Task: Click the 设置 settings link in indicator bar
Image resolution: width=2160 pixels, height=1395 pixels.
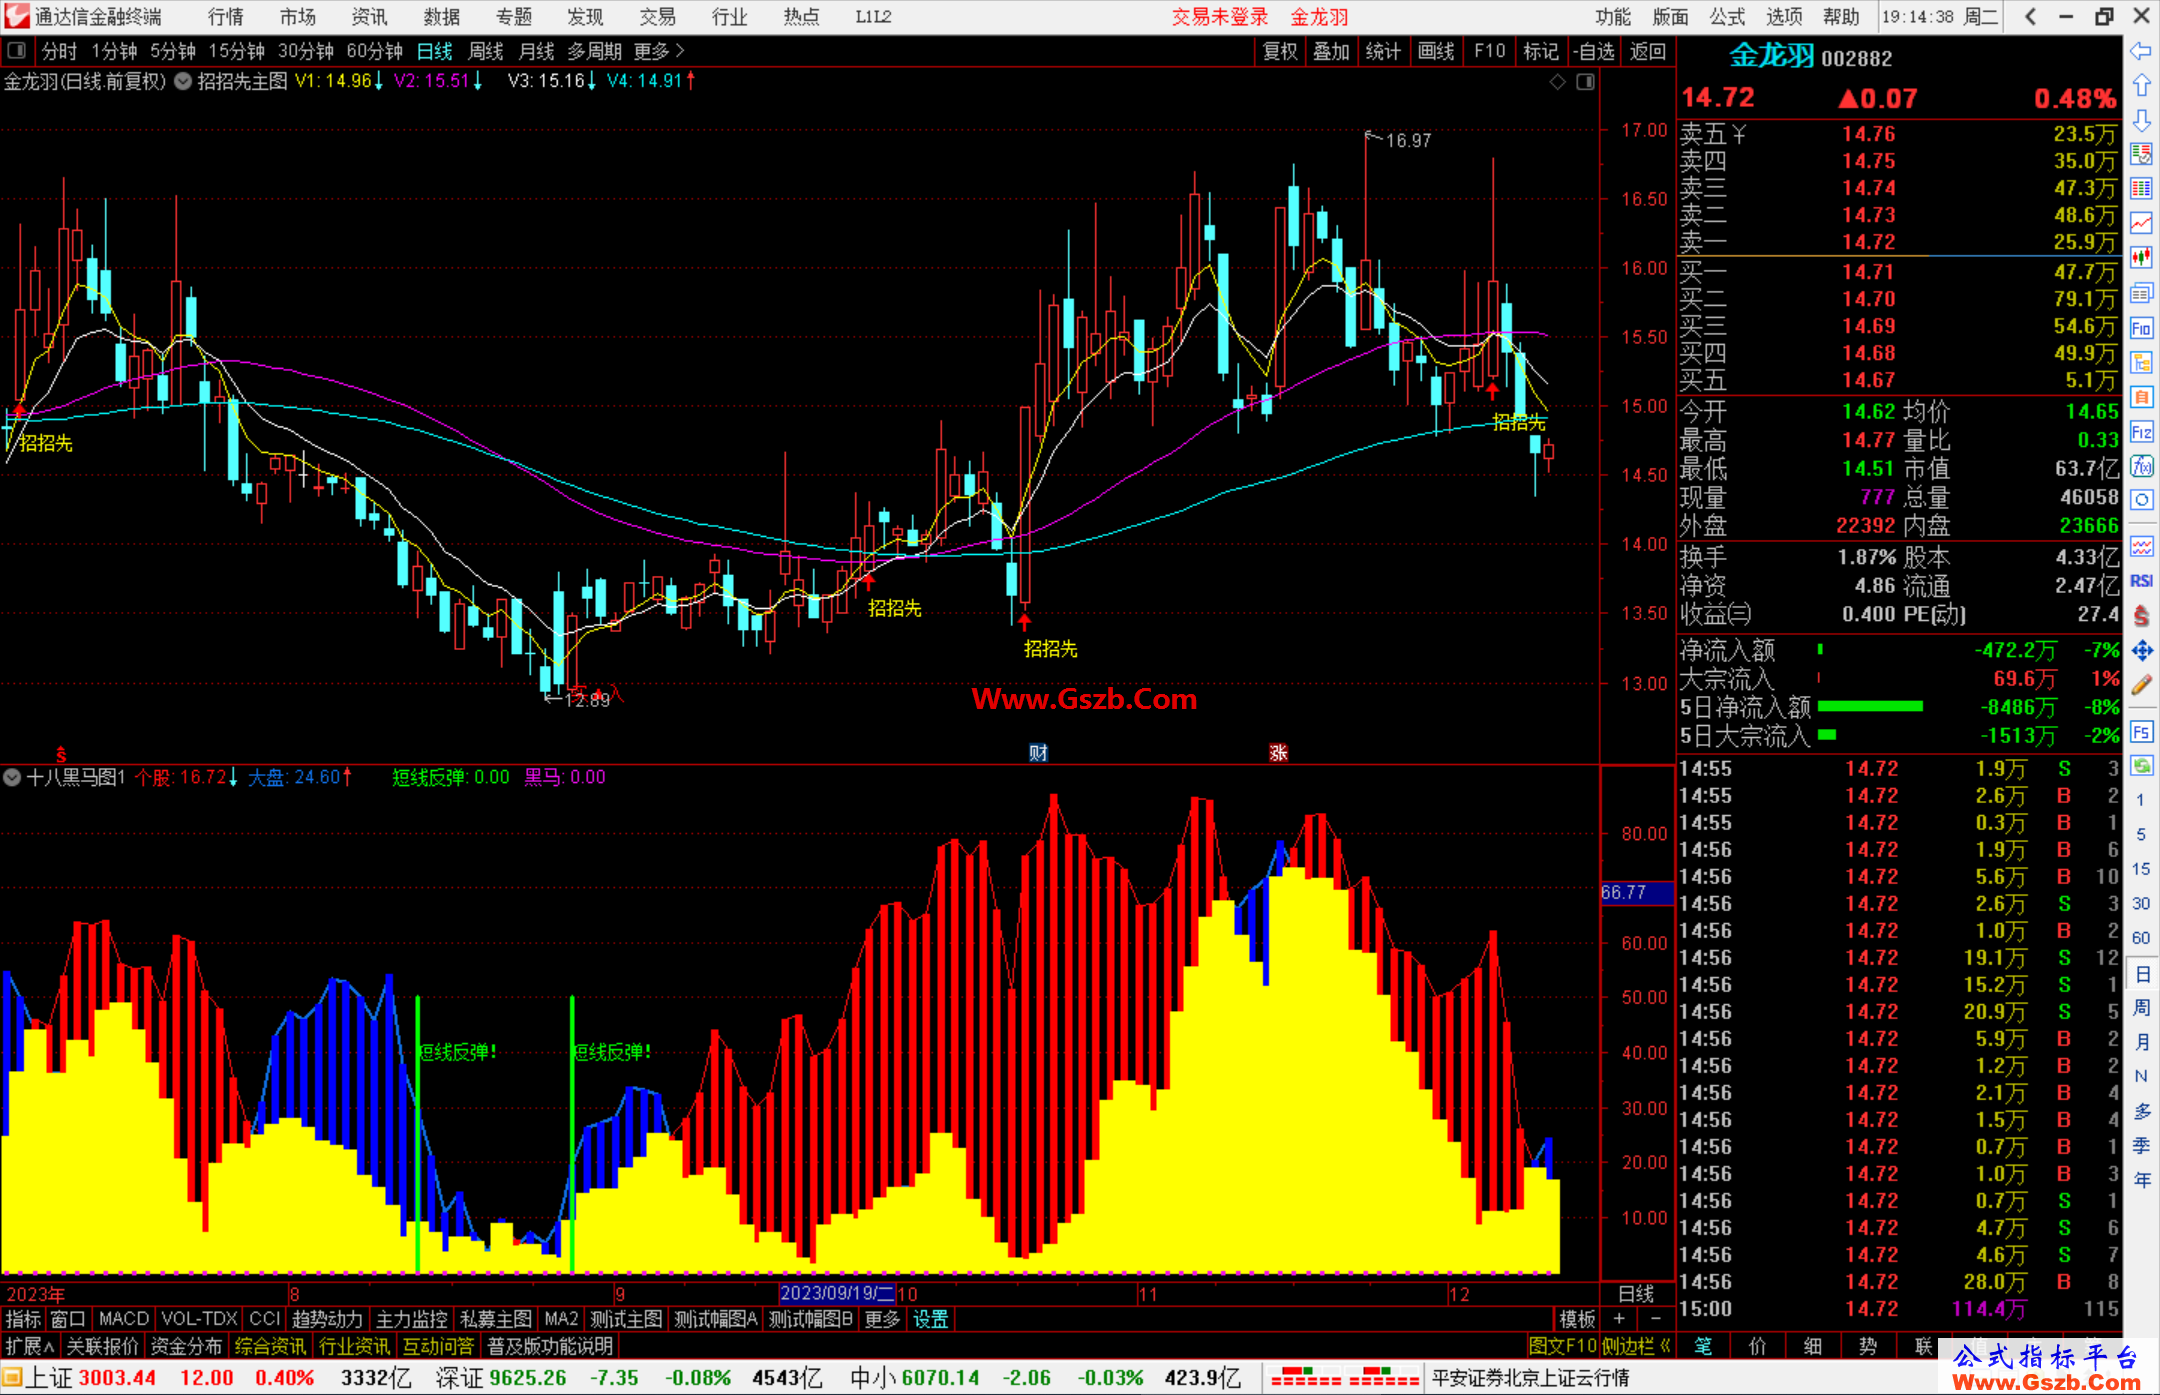Action: 930,1319
